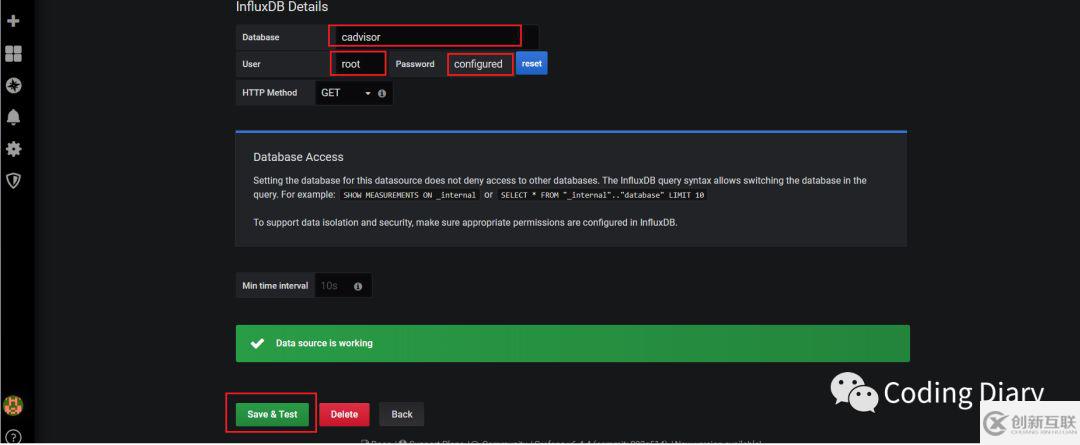Open Server Admin shield icon
Image resolution: width=1080 pixels, height=445 pixels.
(13, 180)
